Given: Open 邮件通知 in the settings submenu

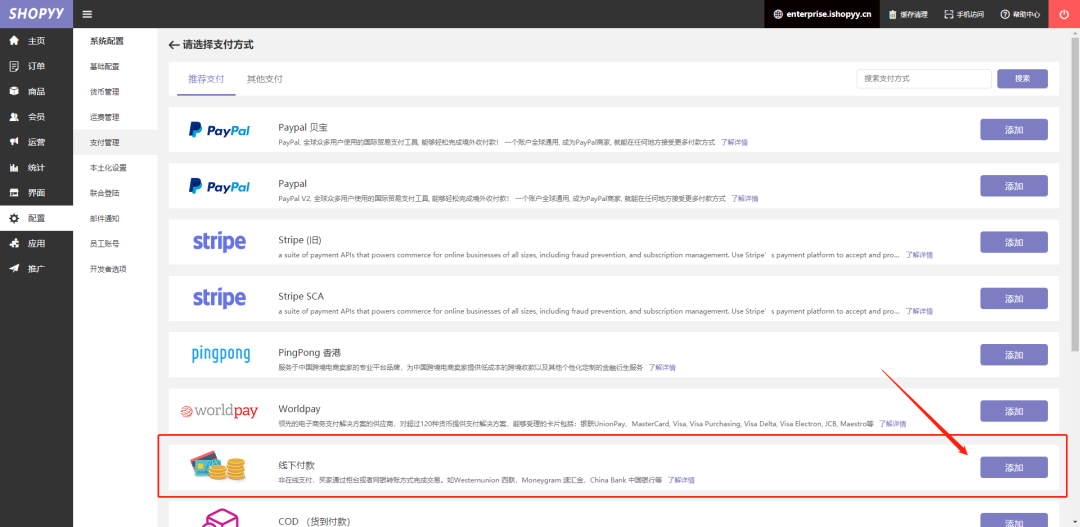Looking at the screenshot, I should [104, 218].
